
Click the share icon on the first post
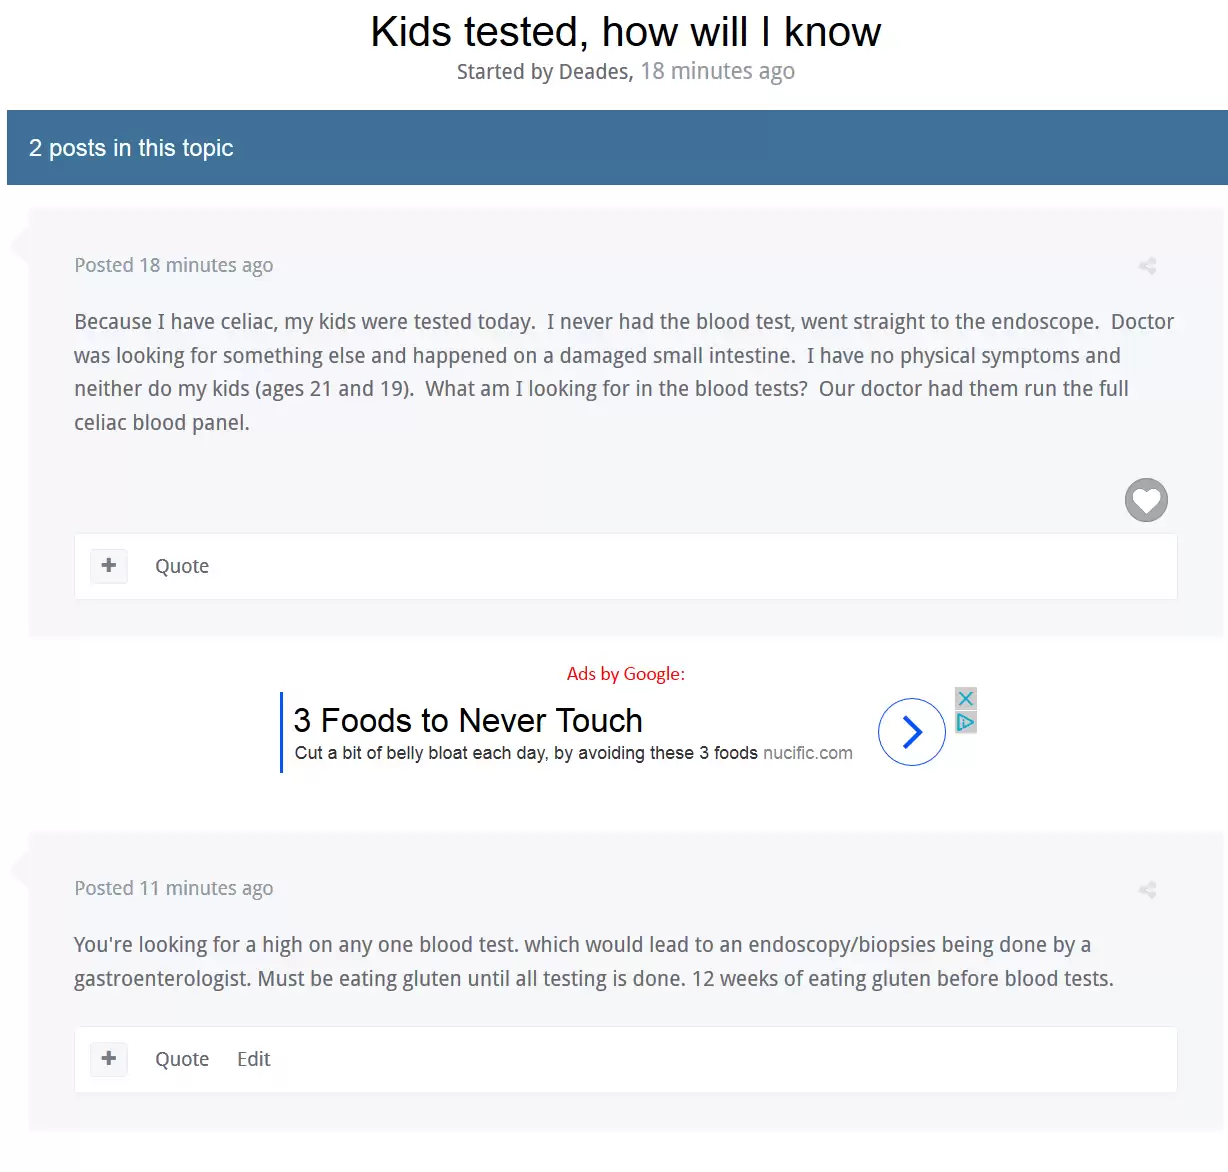1147,266
